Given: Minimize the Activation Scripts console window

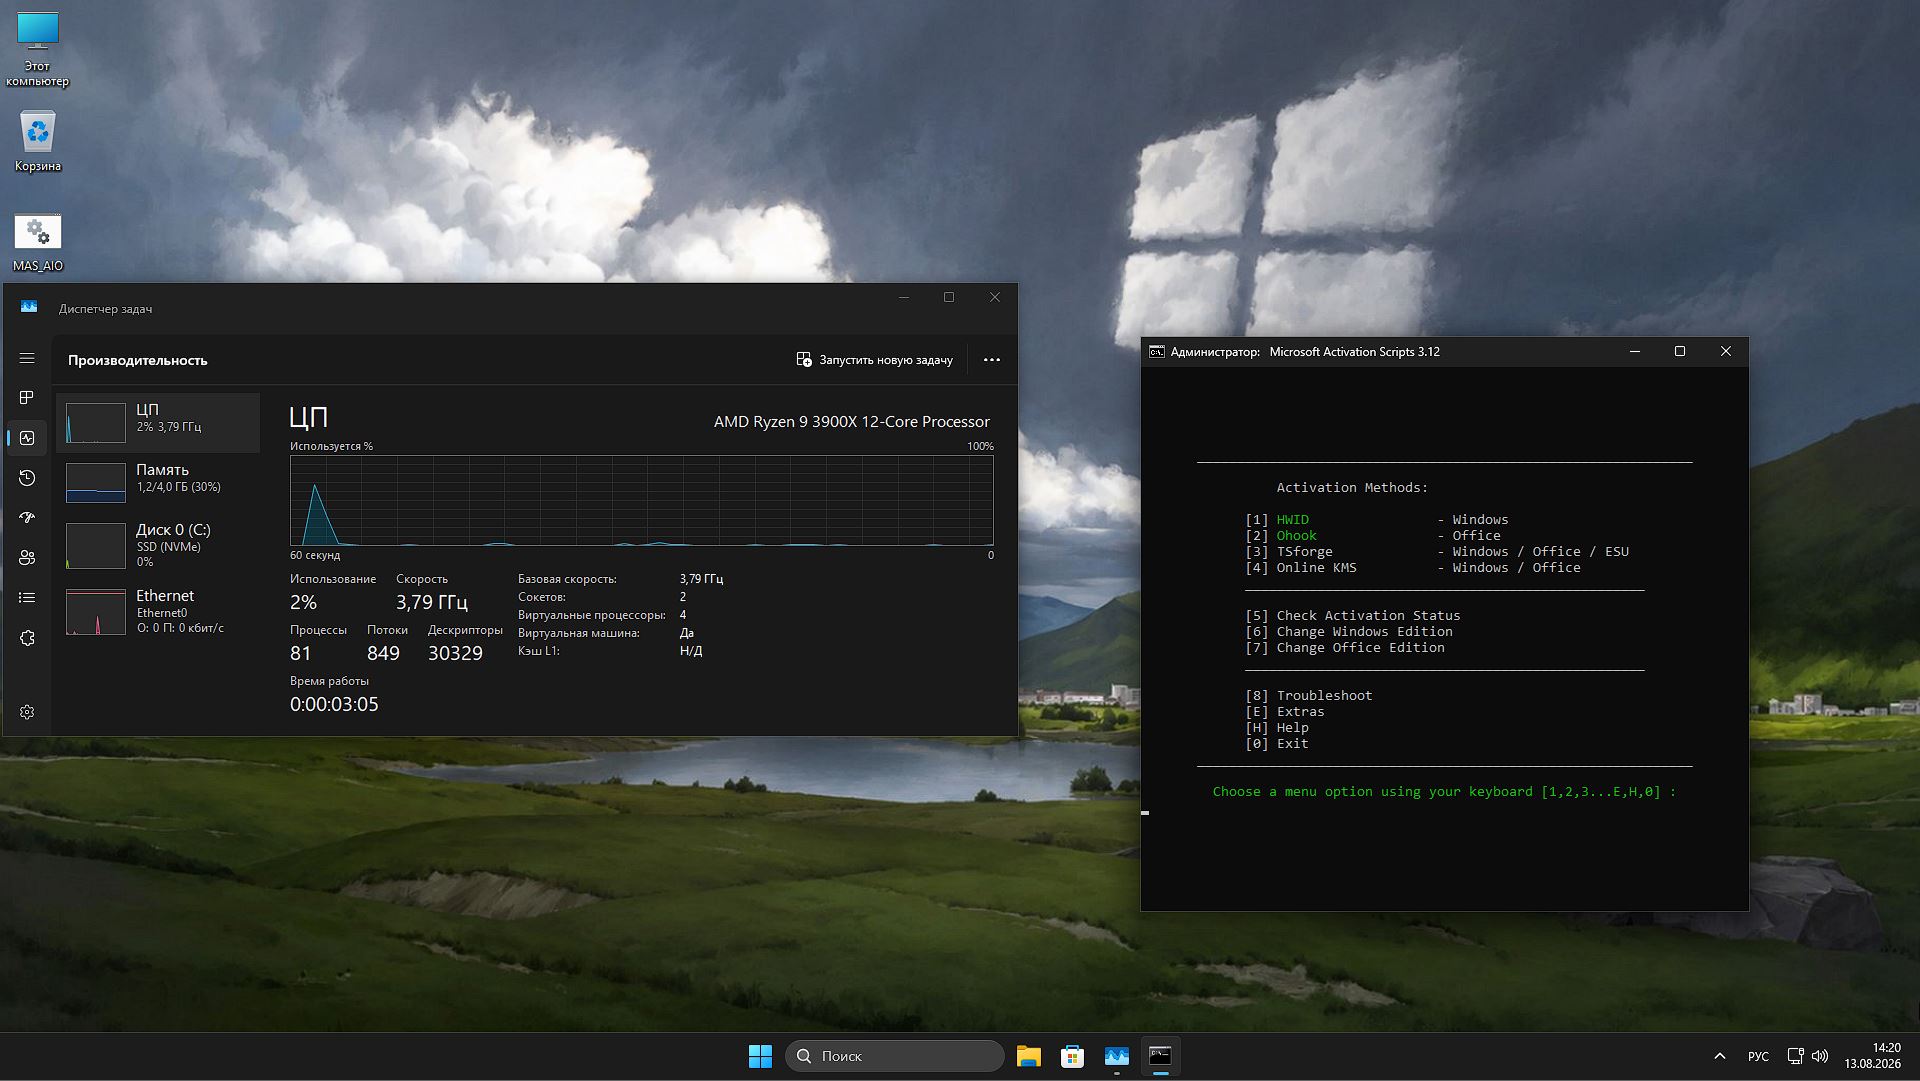Looking at the screenshot, I should point(1635,351).
